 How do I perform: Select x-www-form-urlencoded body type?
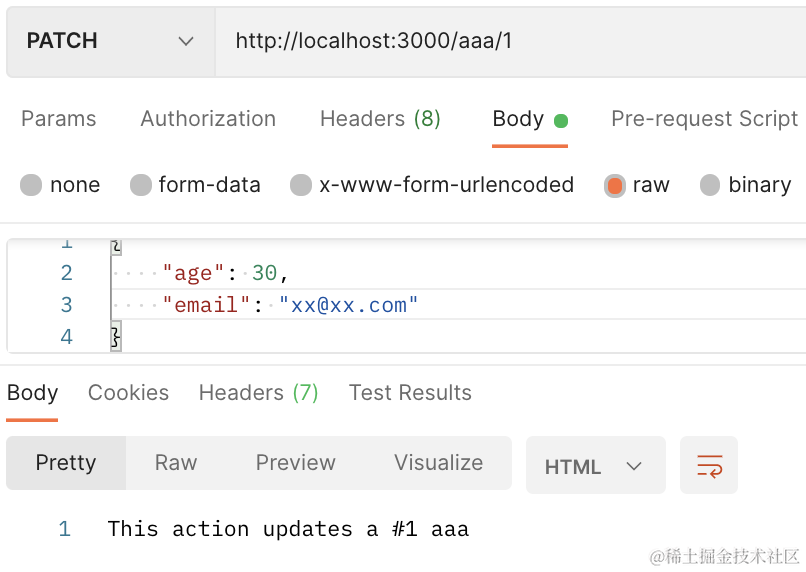(x=301, y=185)
